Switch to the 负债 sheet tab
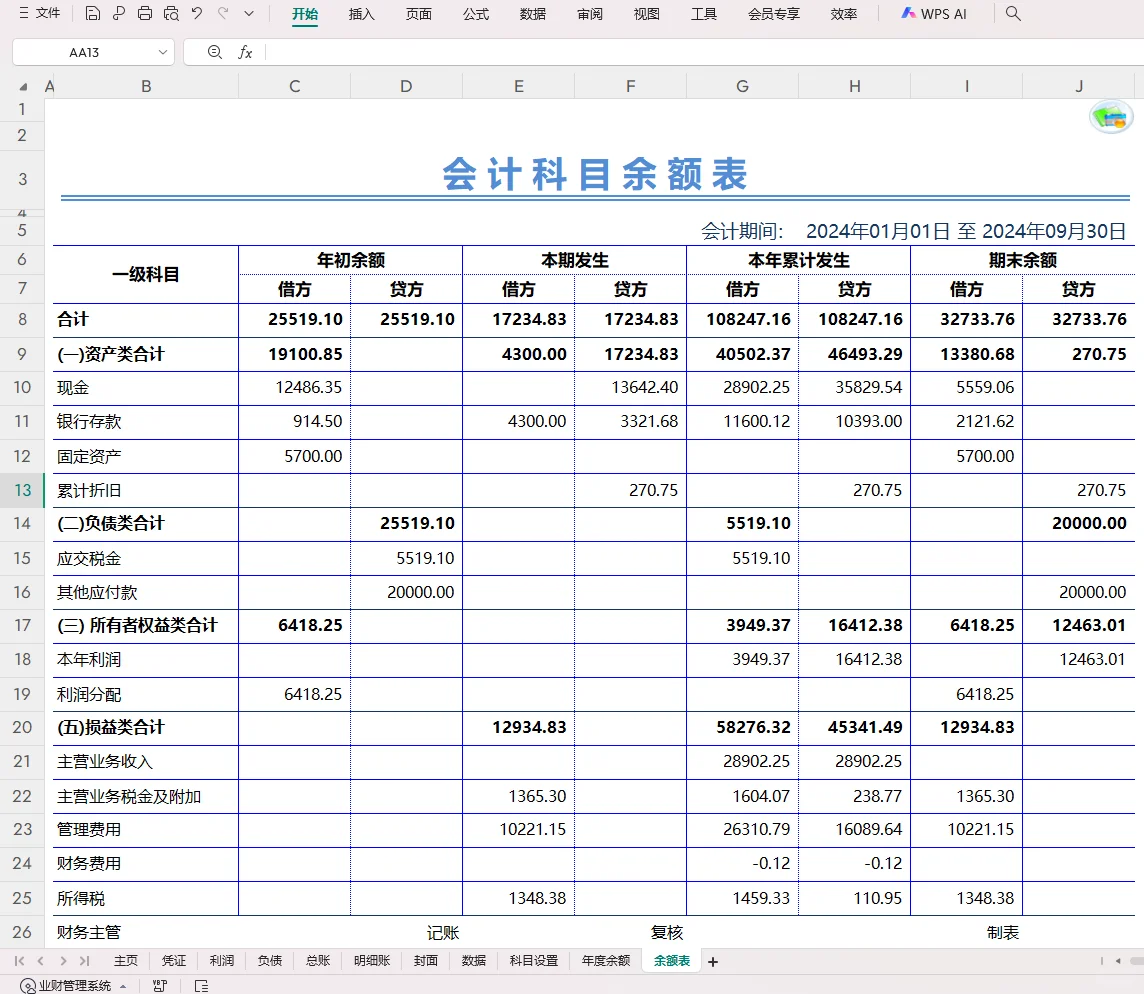Image resolution: width=1144 pixels, height=994 pixels. coord(270,961)
